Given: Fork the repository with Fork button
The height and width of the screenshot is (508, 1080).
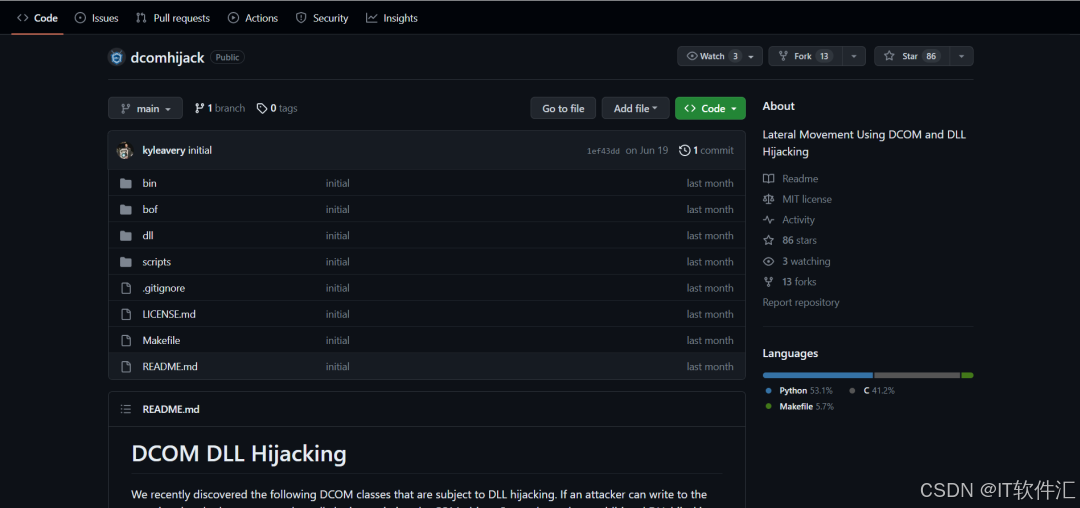Looking at the screenshot, I should (x=805, y=56).
